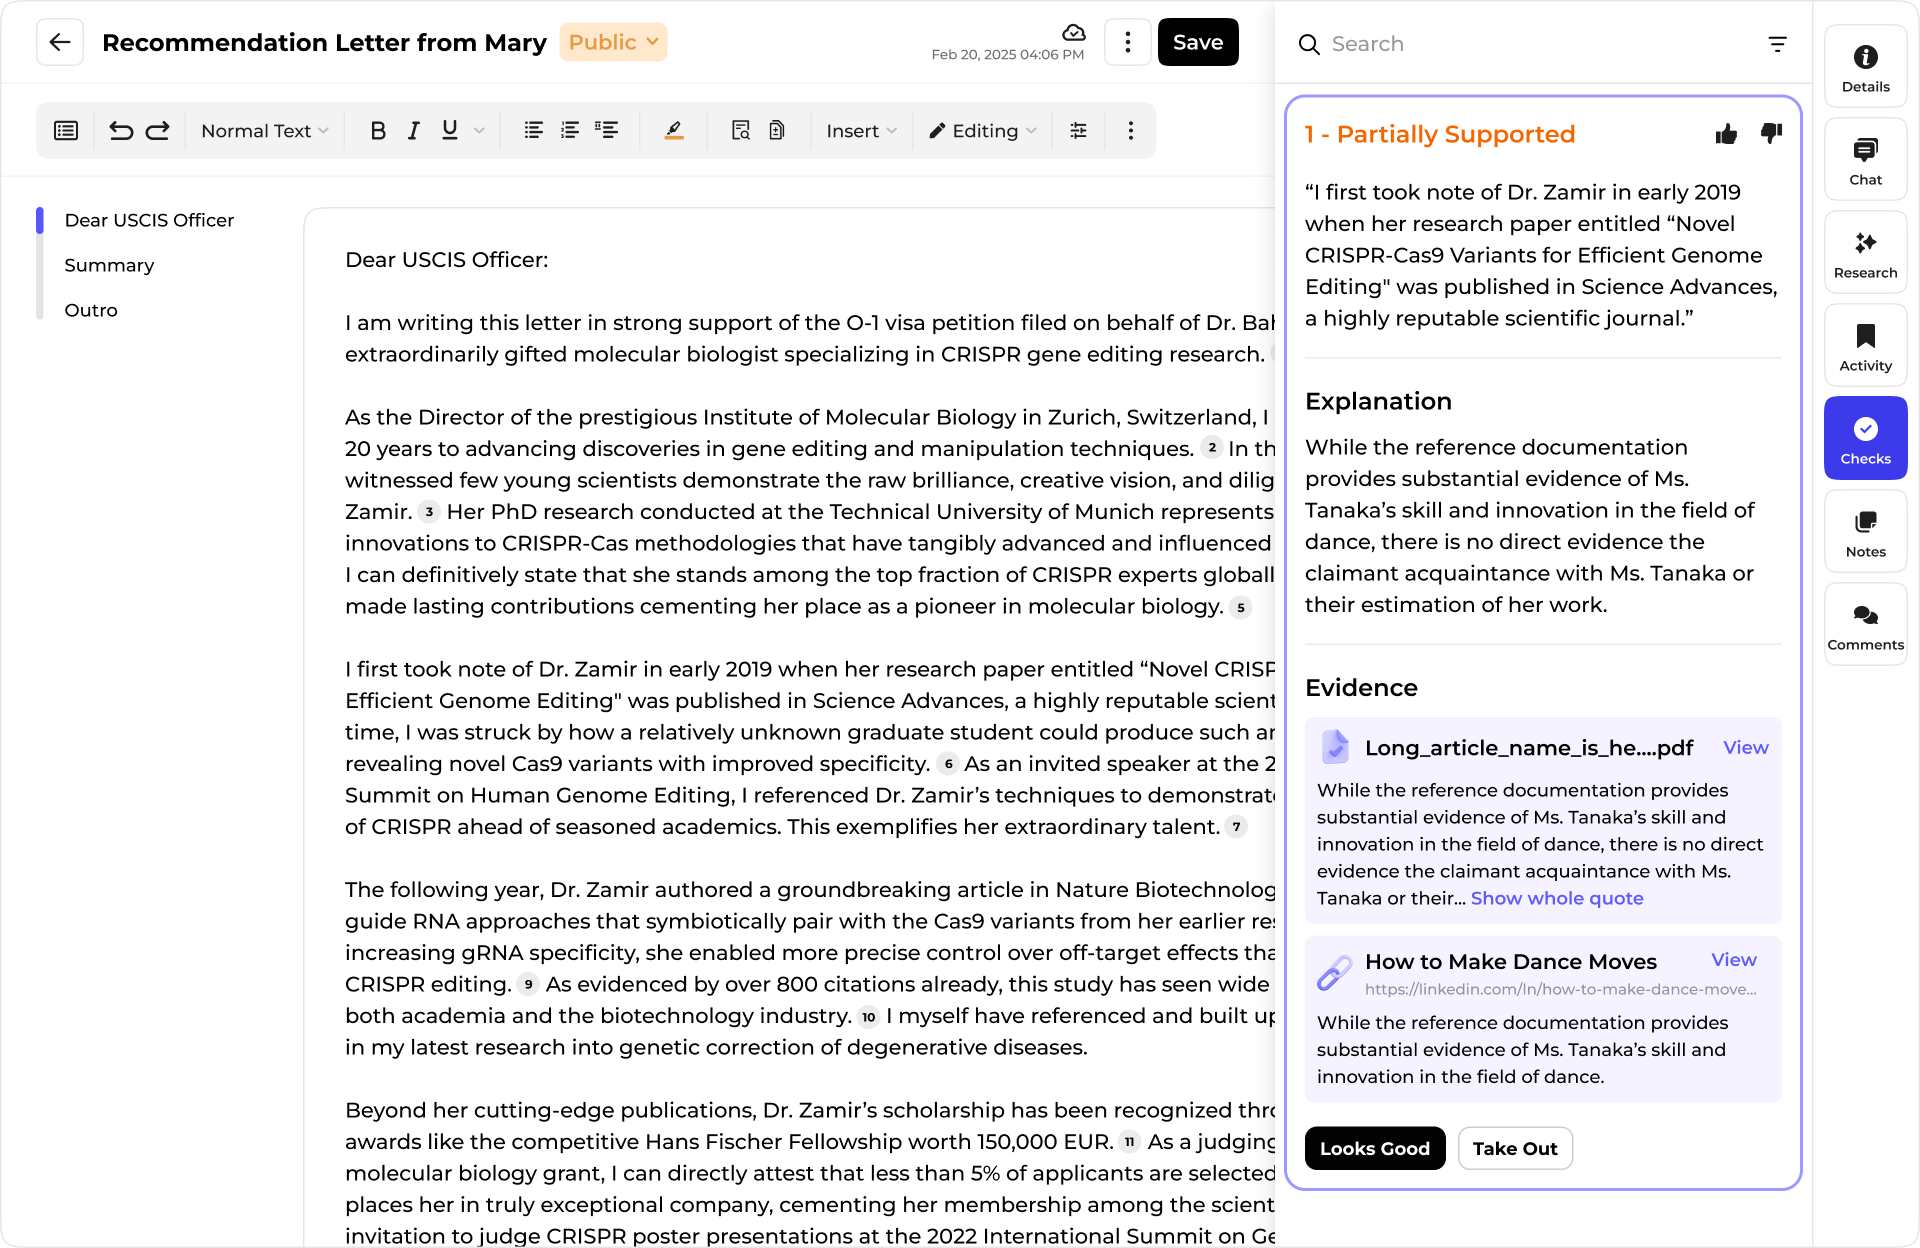Open the Normal Text style dropdown
Screen dimensions: 1920x1248
tap(264, 131)
